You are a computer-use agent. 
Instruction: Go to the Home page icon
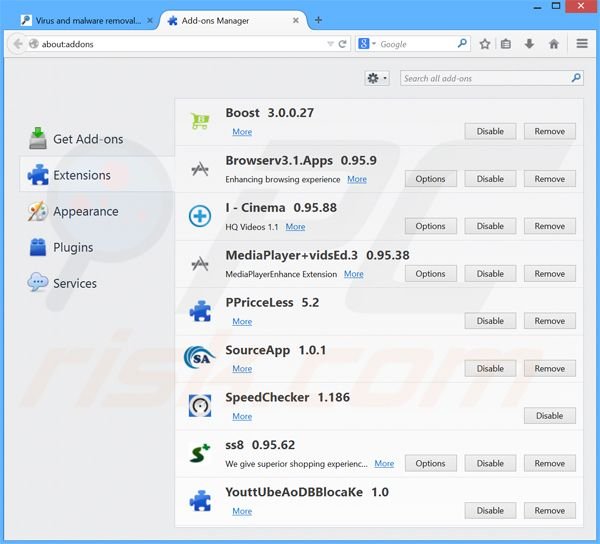[x=554, y=44]
